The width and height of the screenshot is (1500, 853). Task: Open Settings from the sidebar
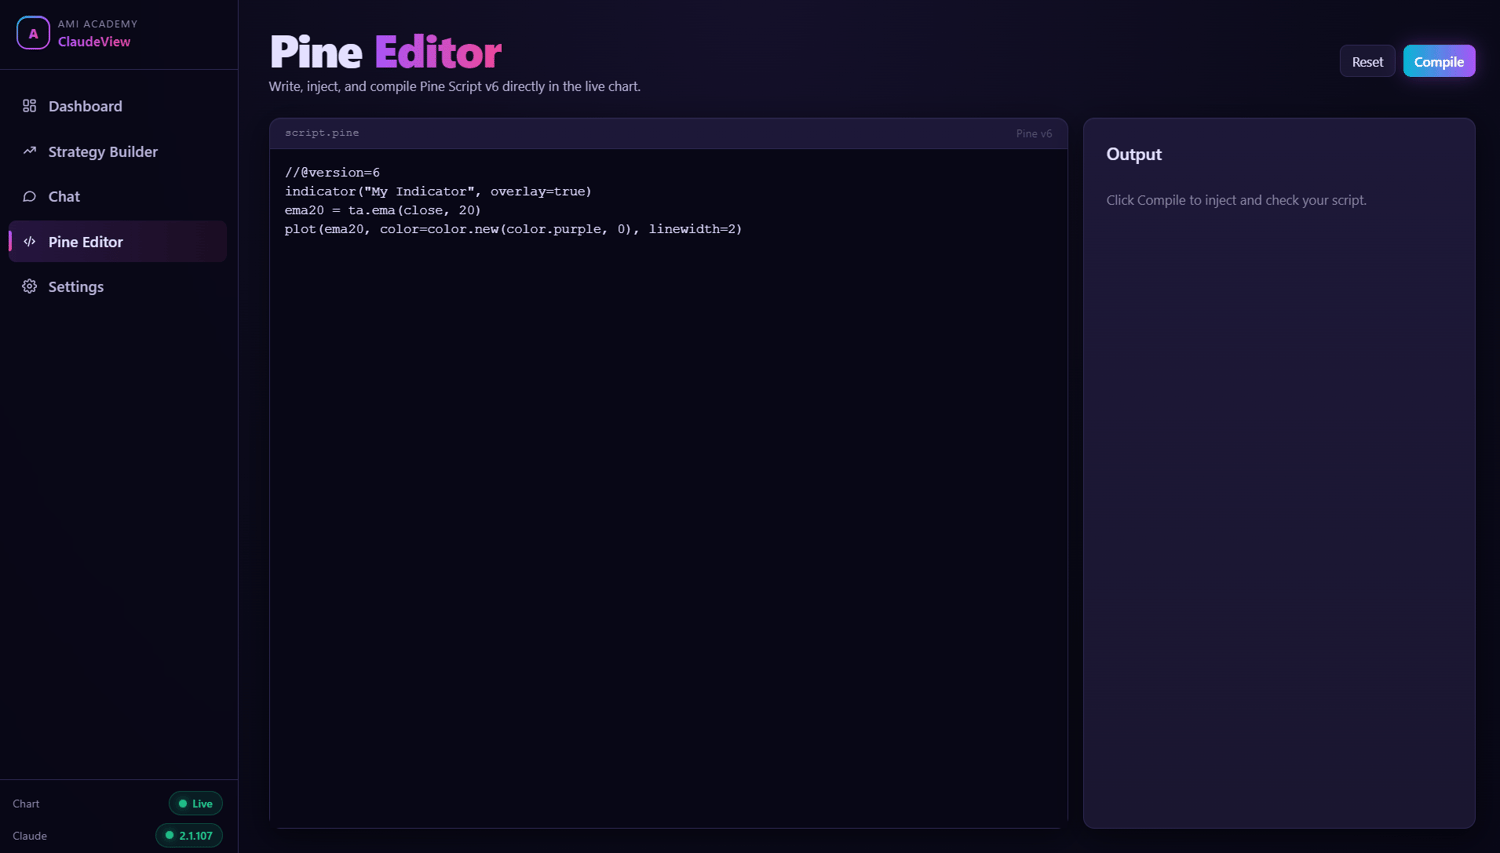click(x=118, y=286)
